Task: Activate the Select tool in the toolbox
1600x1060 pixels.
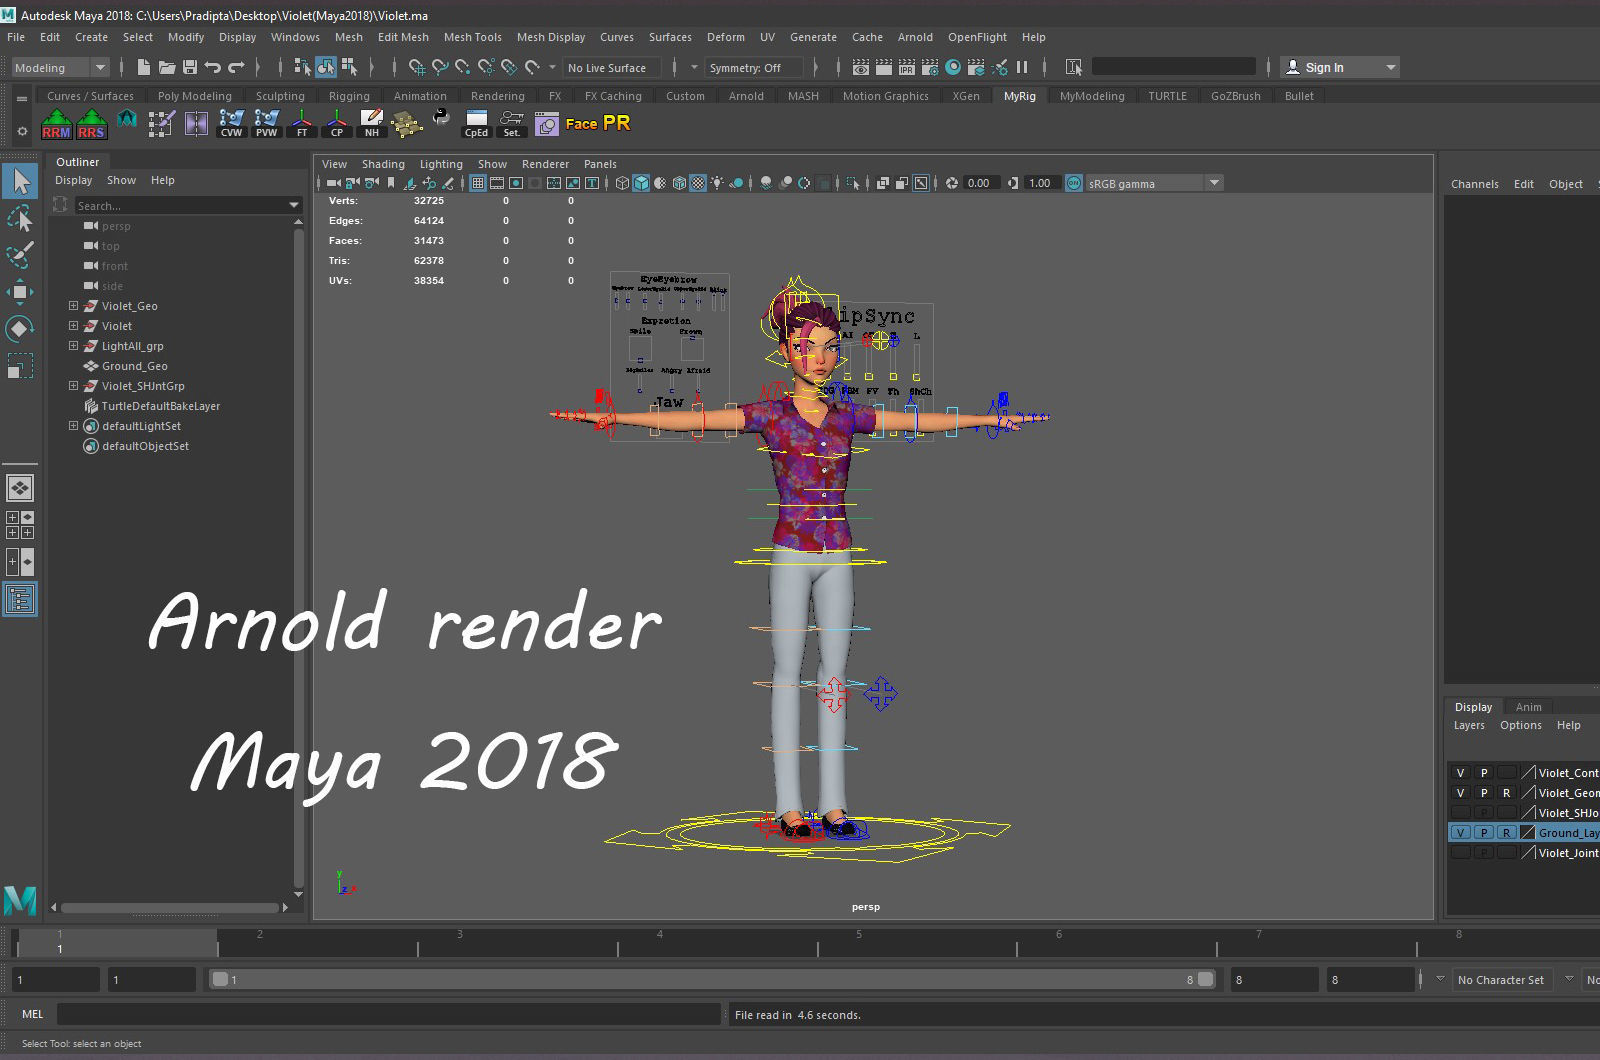Action: [20, 181]
